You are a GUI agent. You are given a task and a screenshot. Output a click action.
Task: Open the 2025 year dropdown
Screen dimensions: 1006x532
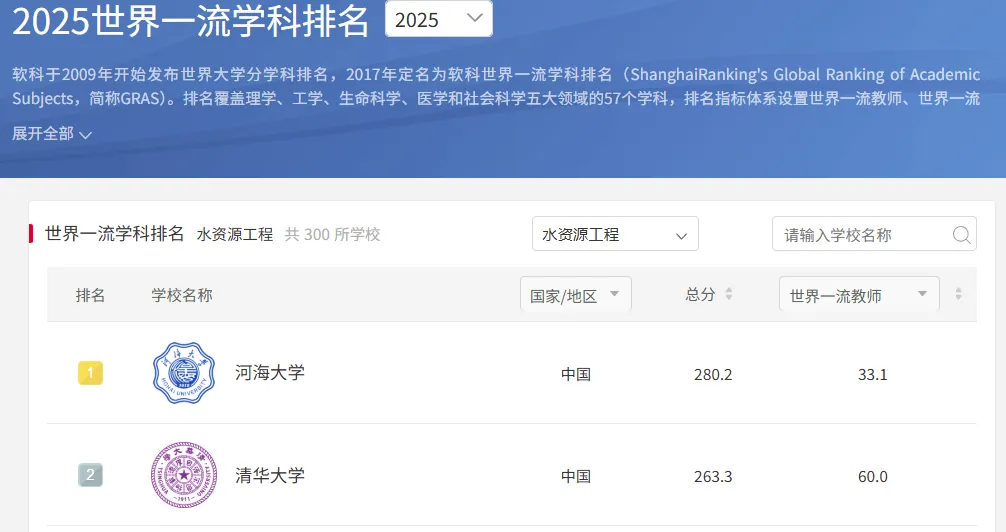(x=439, y=19)
